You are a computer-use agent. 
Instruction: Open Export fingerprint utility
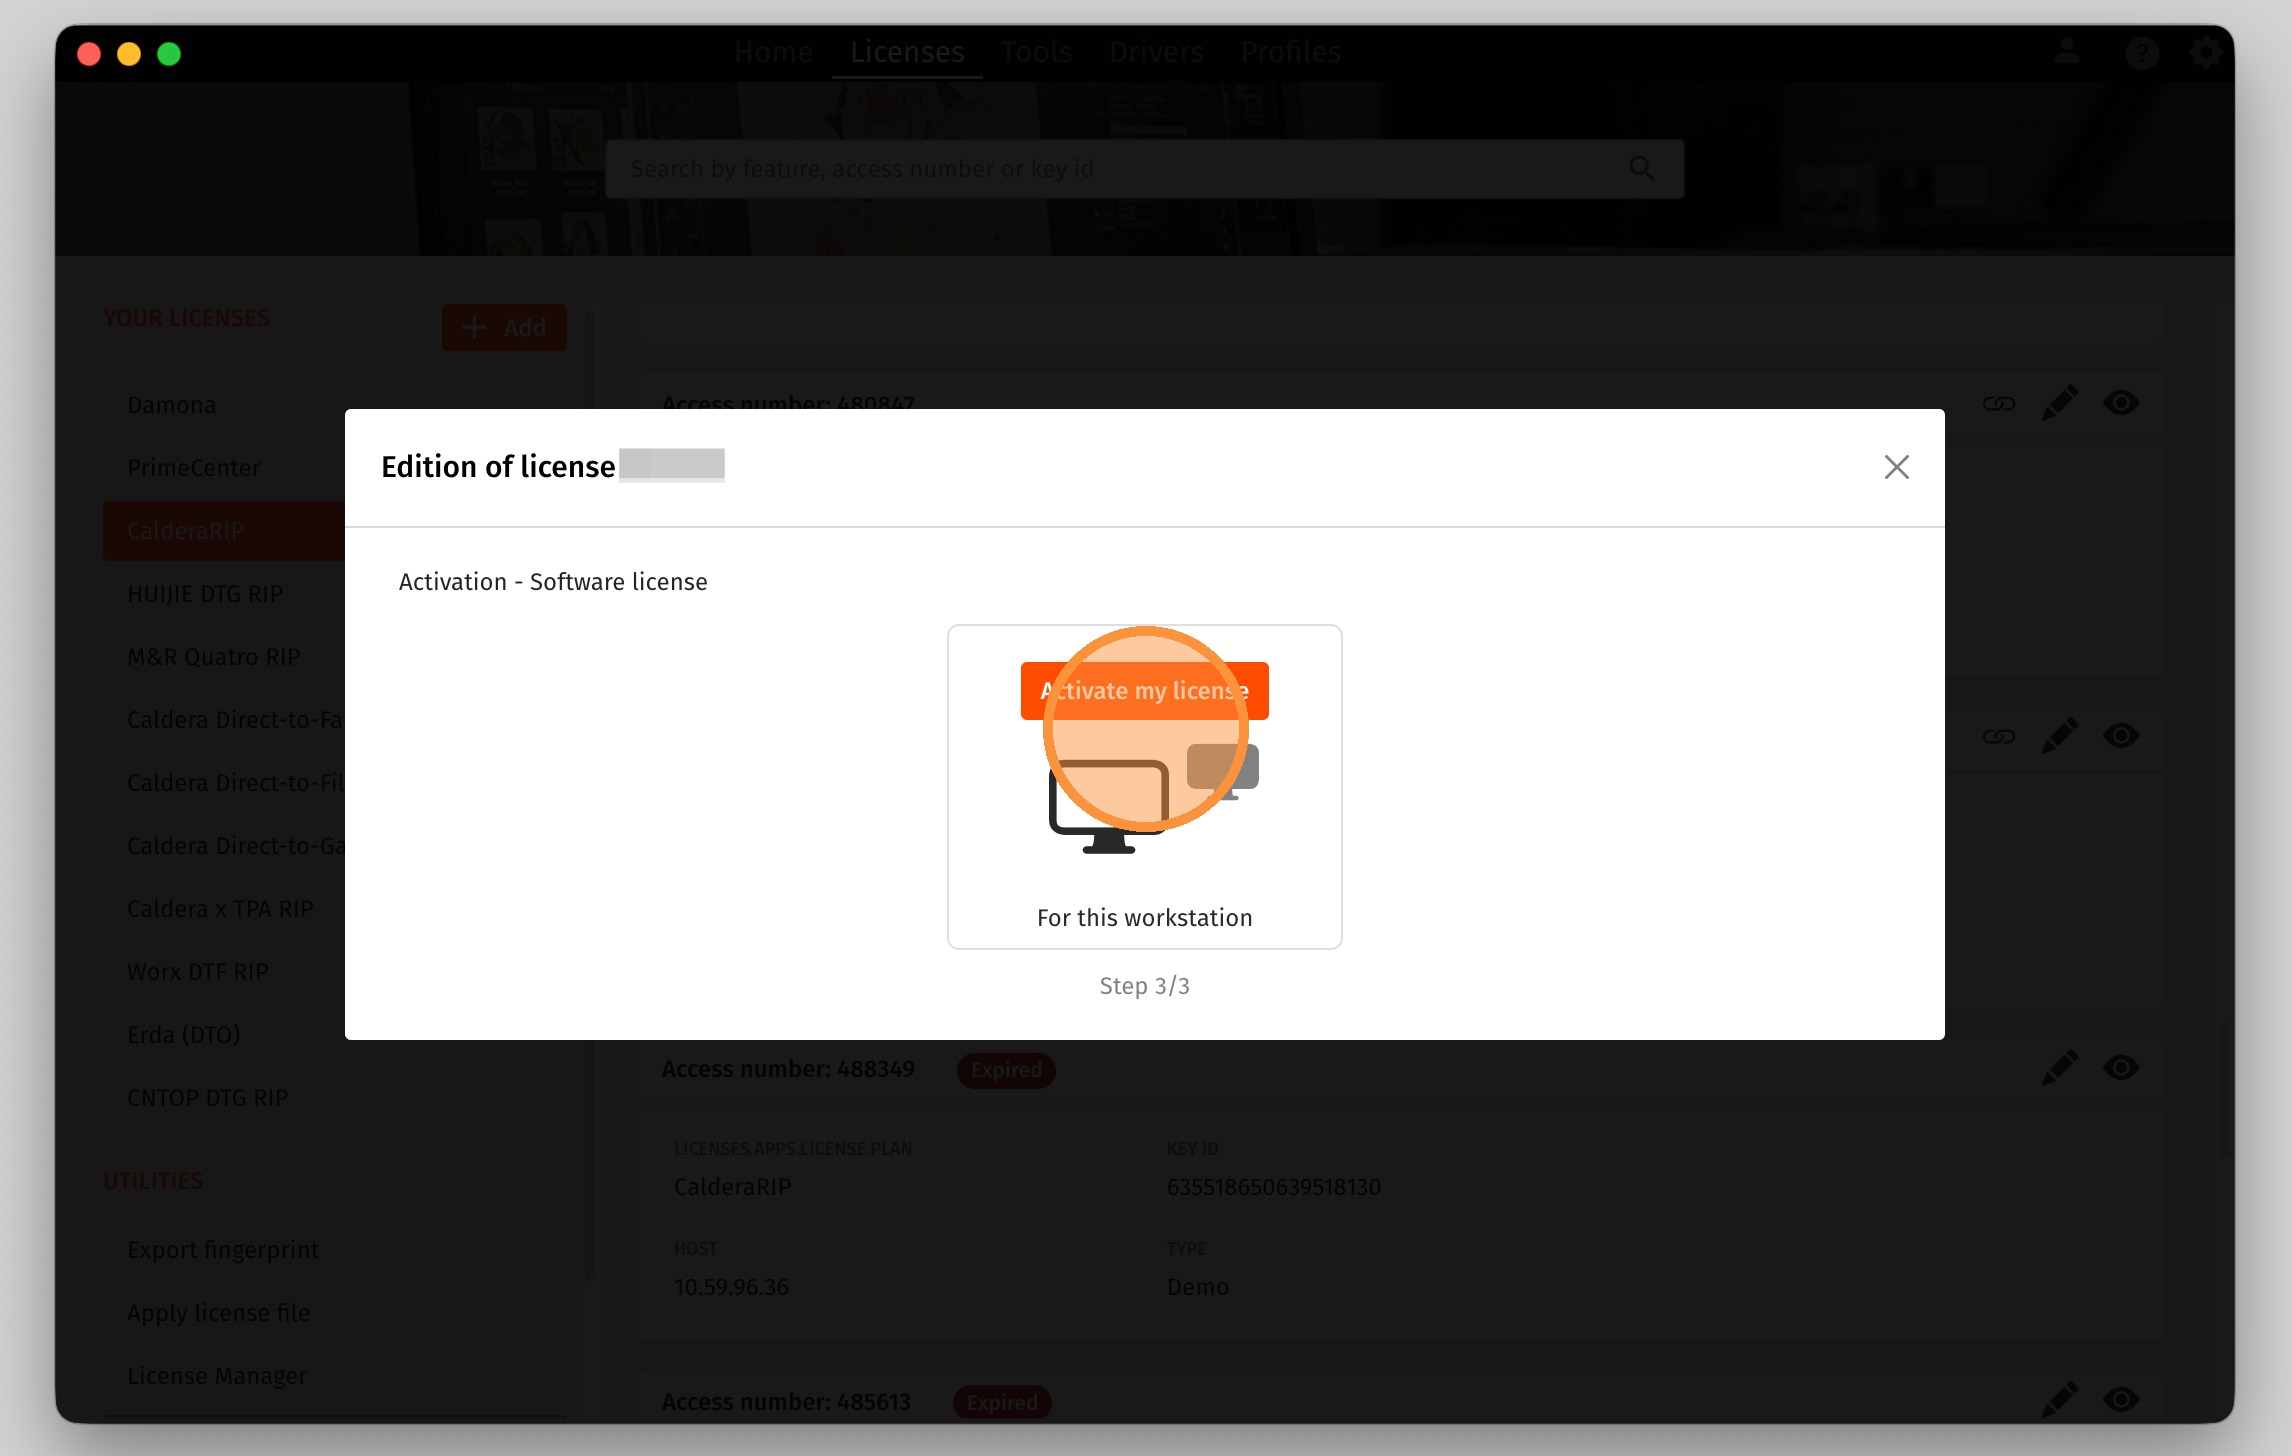click(x=223, y=1250)
